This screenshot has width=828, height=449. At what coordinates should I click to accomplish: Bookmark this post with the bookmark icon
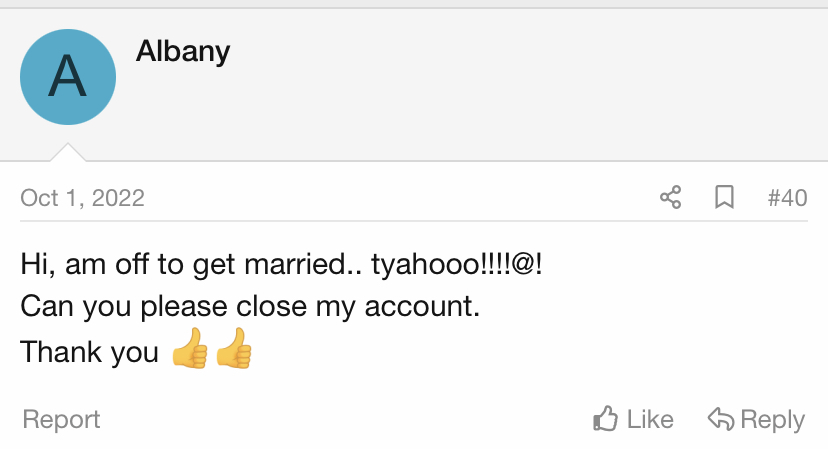click(x=725, y=197)
